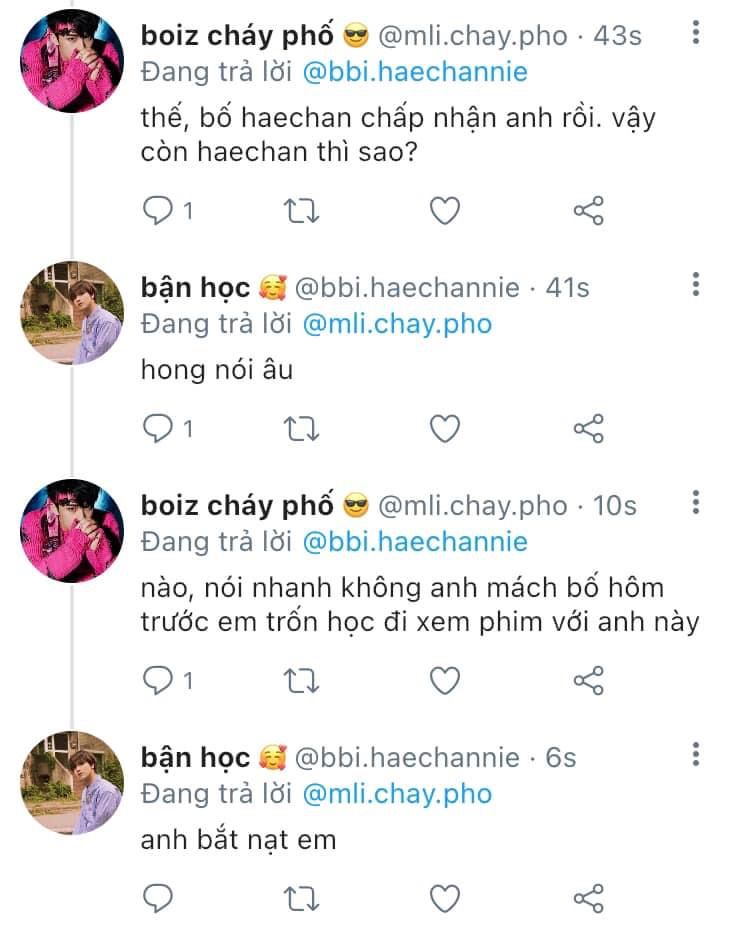Open the three-dot menu on the 41s tweet
The image size is (750, 930).
coord(696,284)
